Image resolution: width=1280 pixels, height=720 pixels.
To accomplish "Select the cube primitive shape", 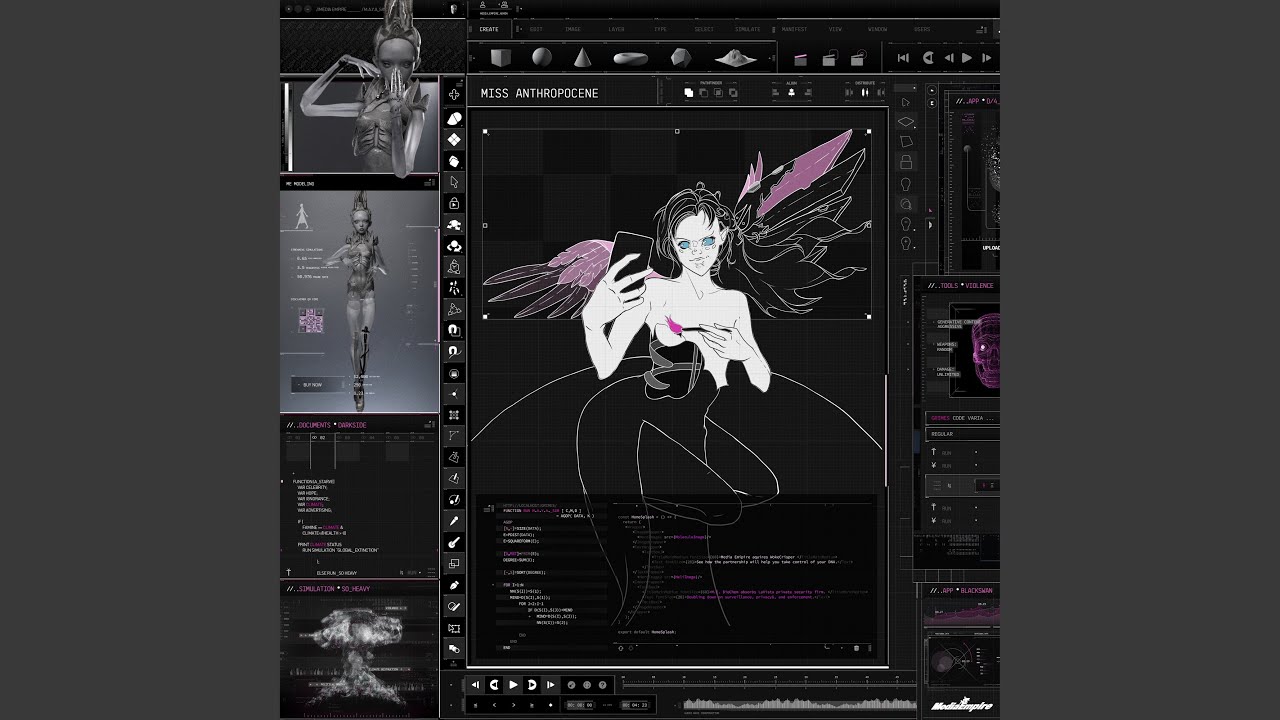I will 501,57.
